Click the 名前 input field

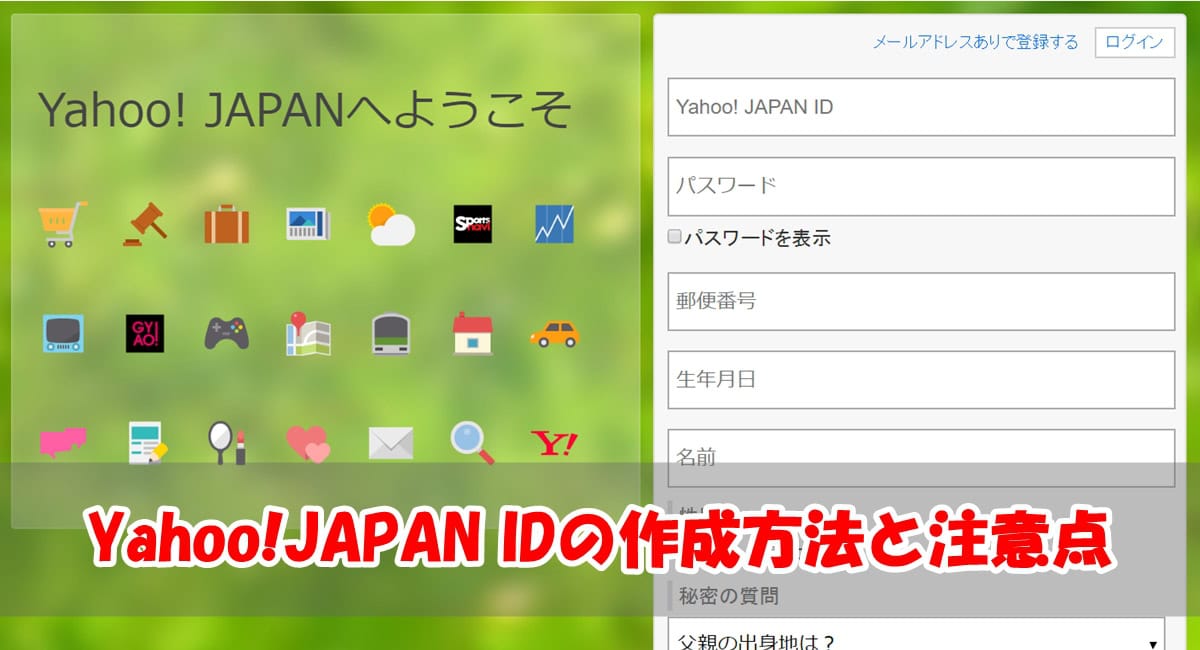921,458
